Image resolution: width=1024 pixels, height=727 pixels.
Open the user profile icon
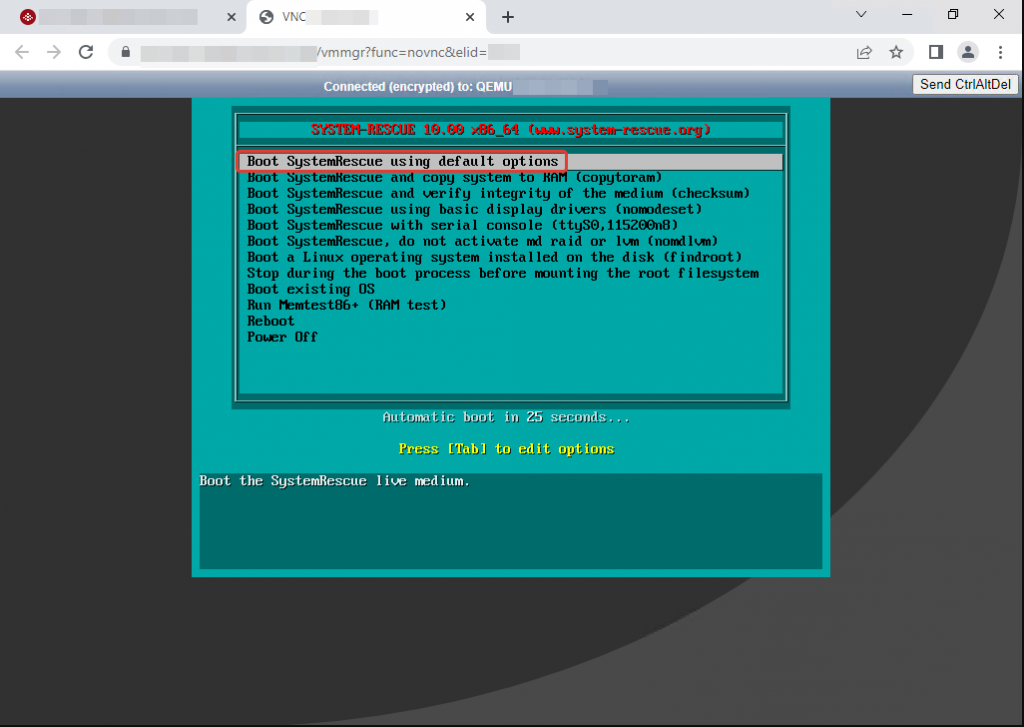[x=968, y=52]
